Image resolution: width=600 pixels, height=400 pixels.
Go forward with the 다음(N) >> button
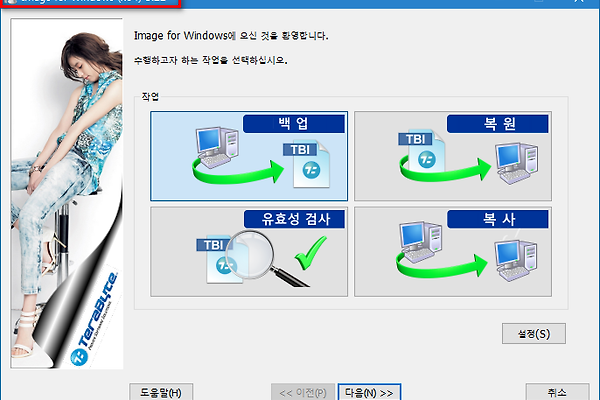[x=369, y=392]
